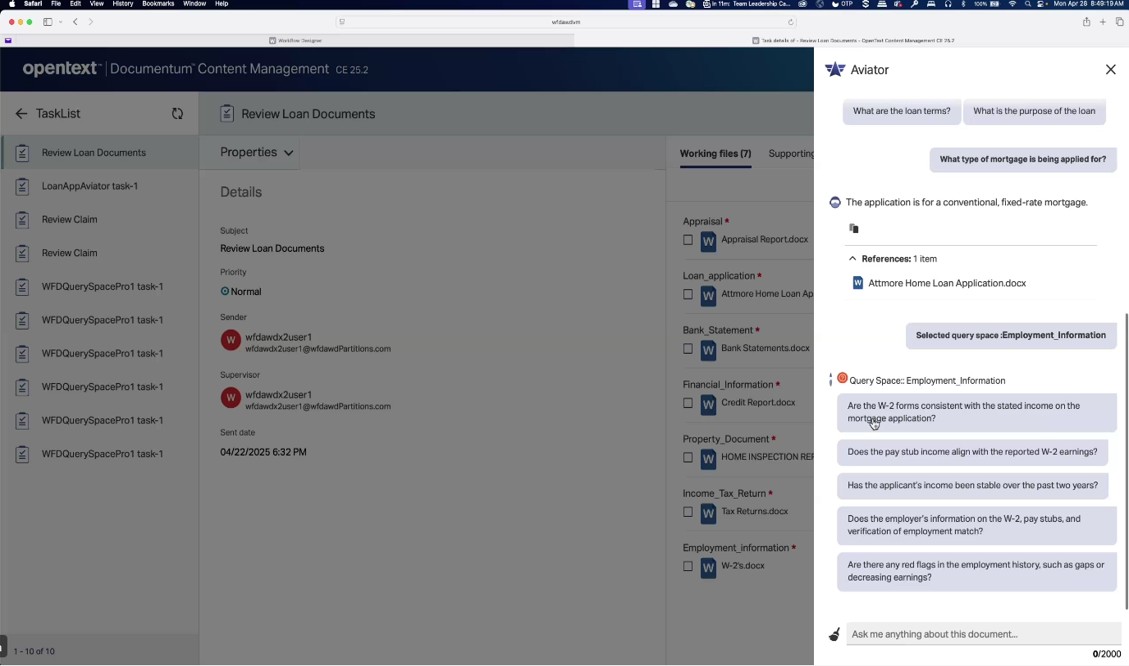Screen dimensions: 1129x666
Task: Click 'What type of mortgage' question bubble
Action: tap(1022, 160)
